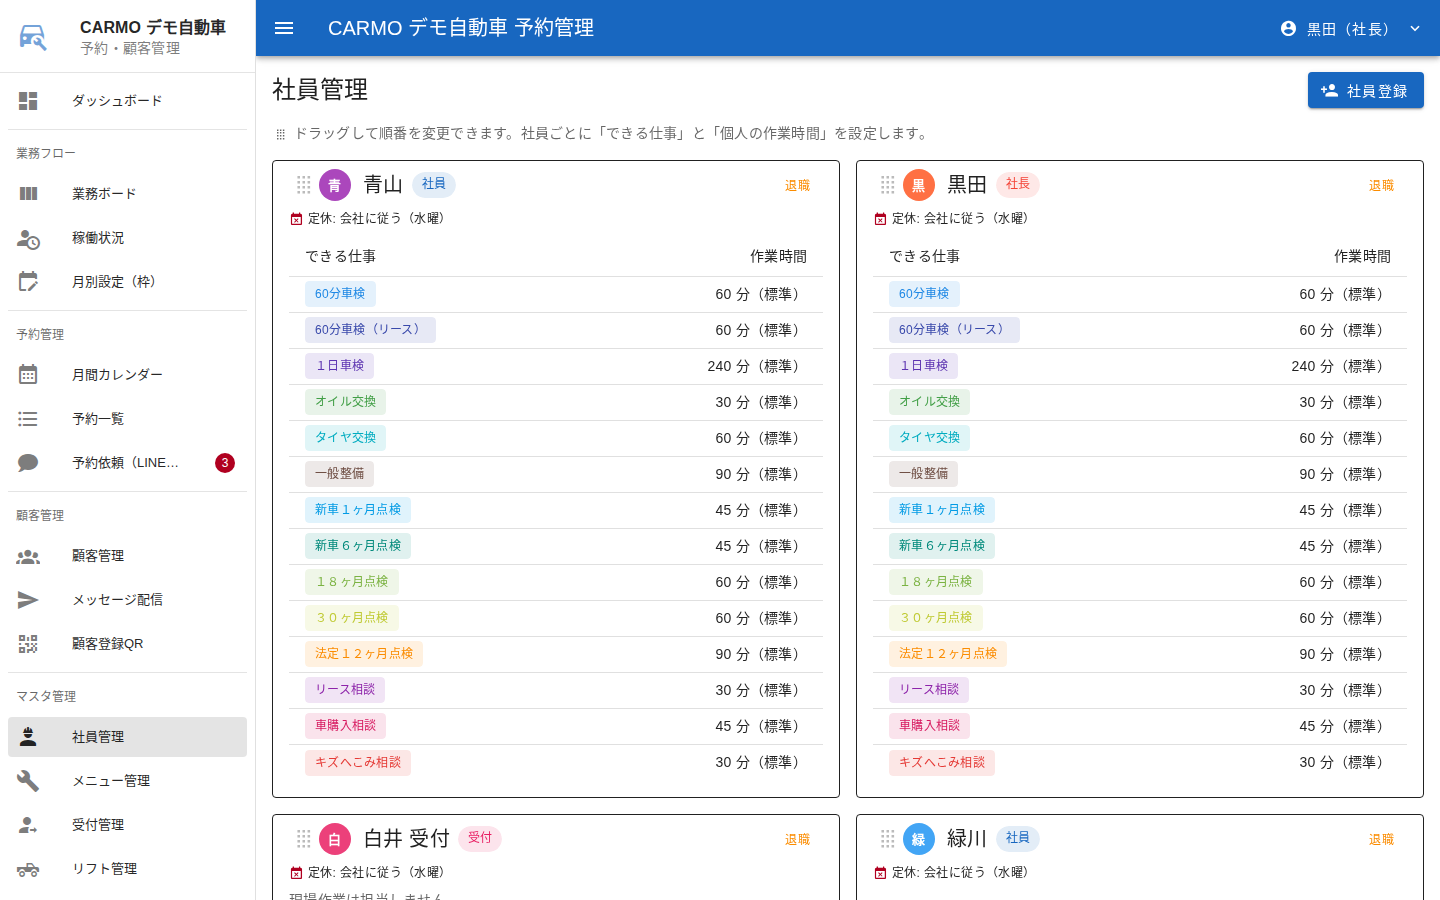Click the drag handle on 黒田's card
1440x900 pixels.
(888, 185)
